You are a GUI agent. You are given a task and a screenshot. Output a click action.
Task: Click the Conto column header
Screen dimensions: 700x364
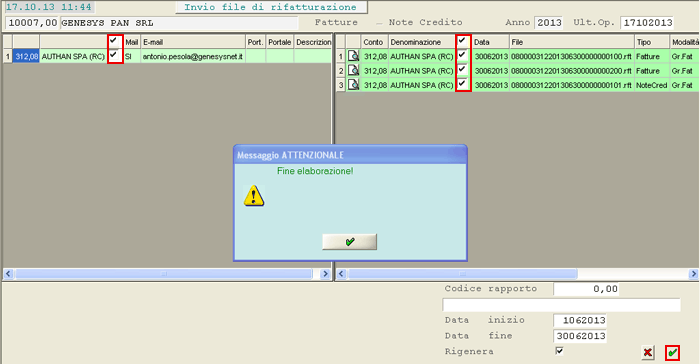(374, 42)
